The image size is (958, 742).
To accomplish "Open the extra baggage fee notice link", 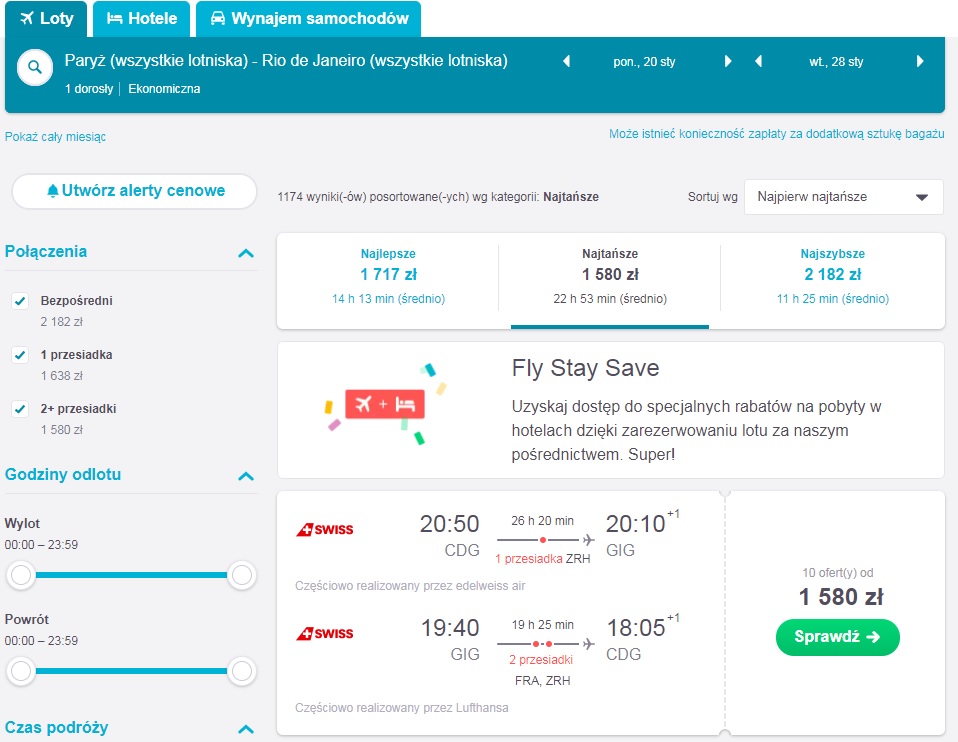I will [x=777, y=134].
